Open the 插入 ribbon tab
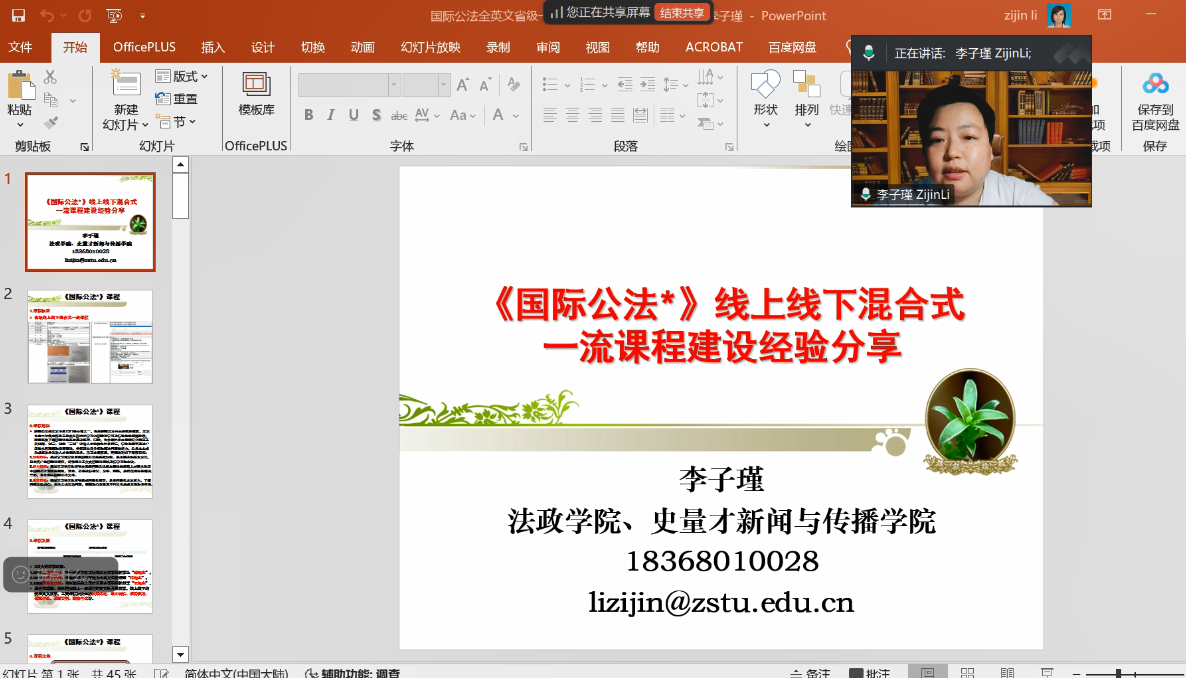Image resolution: width=1186 pixels, height=678 pixels. 213,47
